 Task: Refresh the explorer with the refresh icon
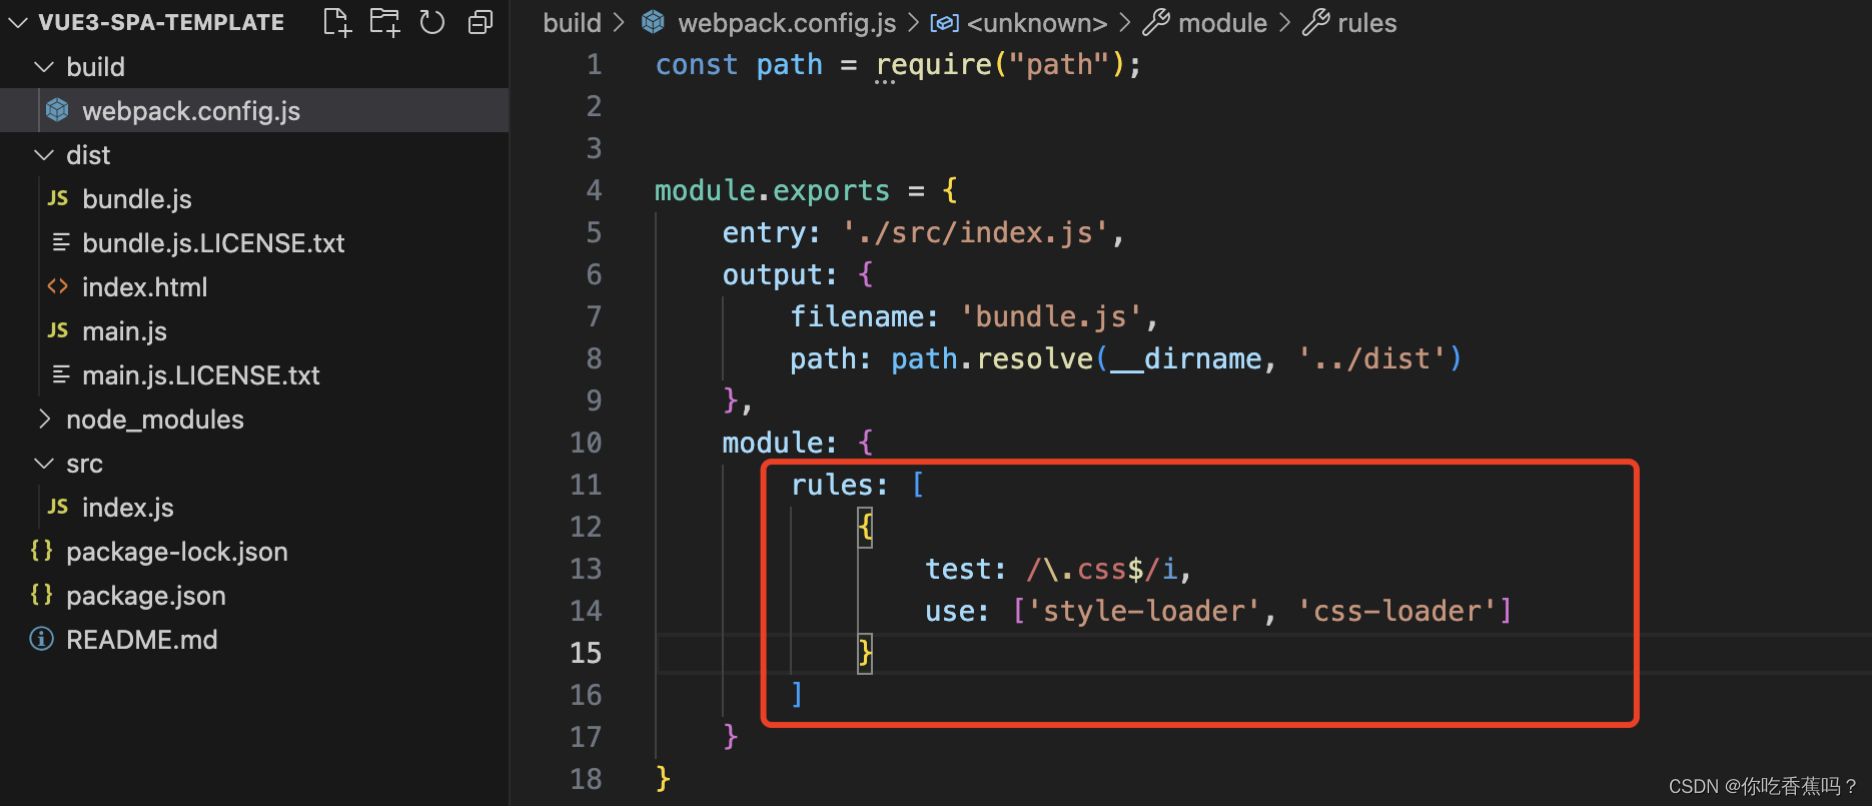click(x=432, y=22)
